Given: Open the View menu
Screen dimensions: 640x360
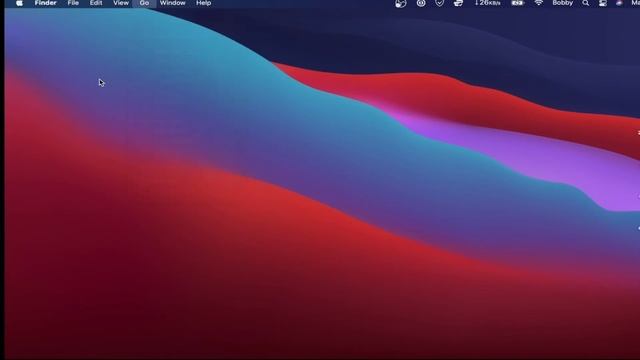Looking at the screenshot, I should 121,3.
